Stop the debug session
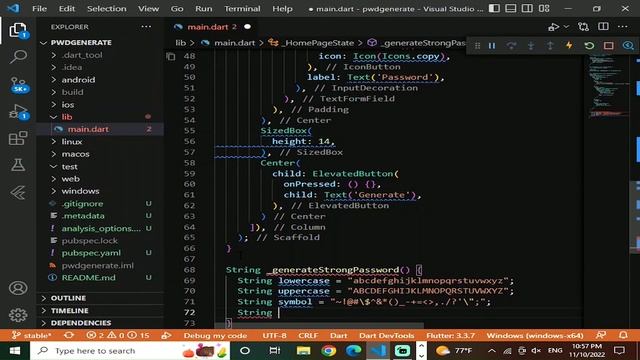The image size is (640, 360). click(609, 46)
